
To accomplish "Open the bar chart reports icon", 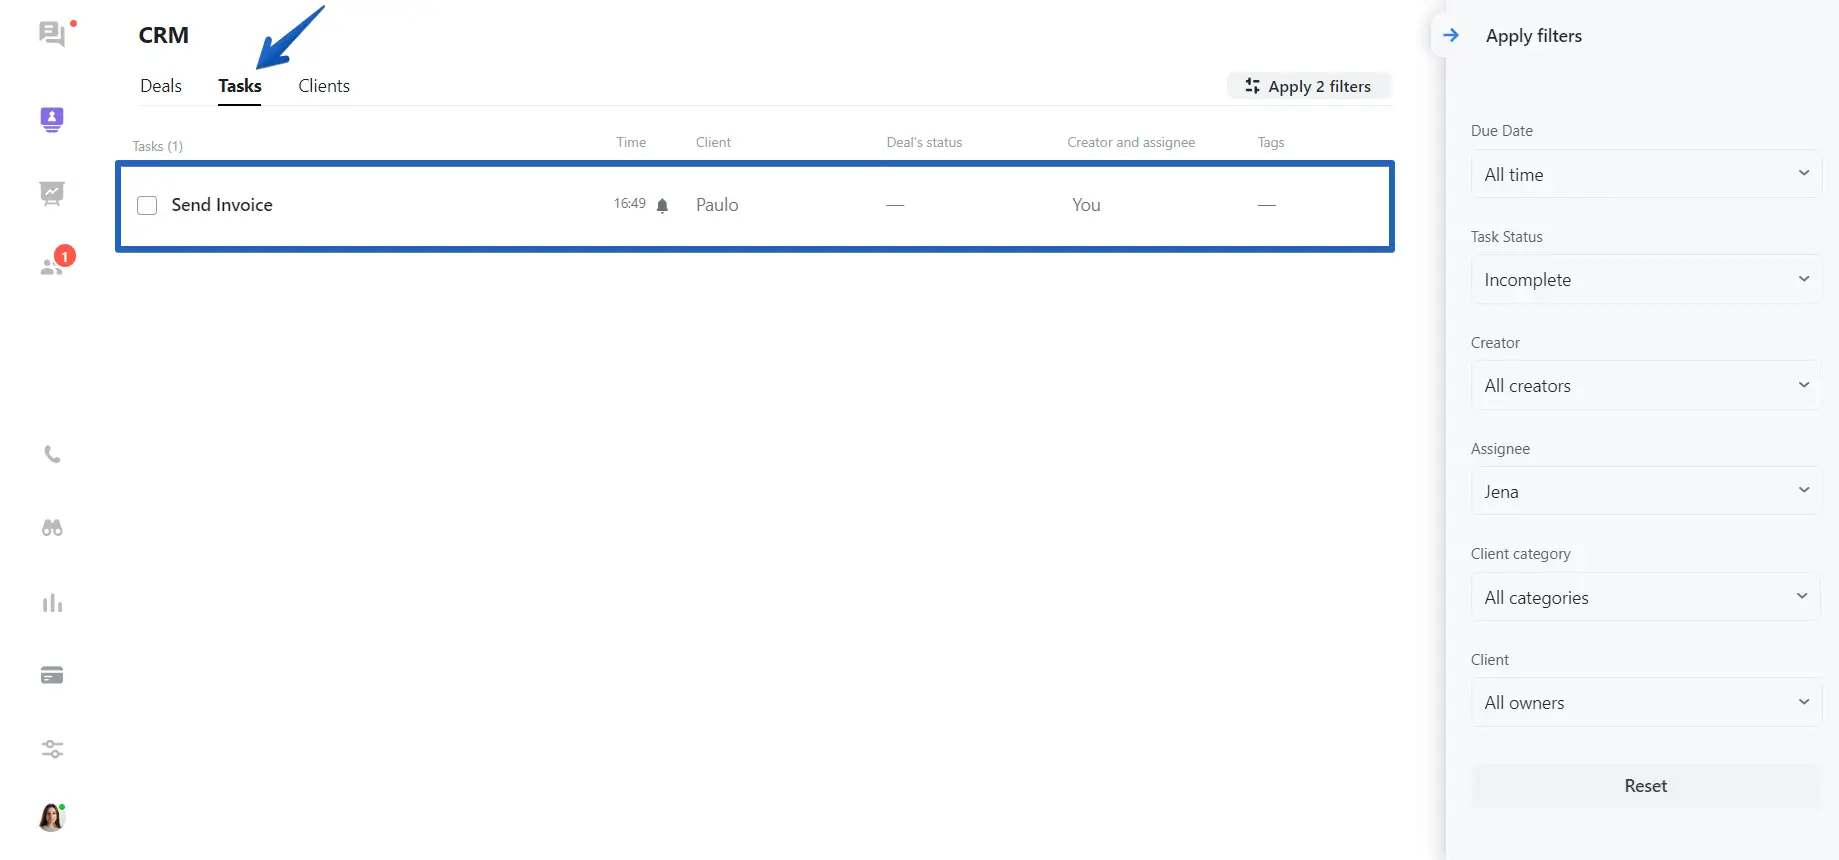I will [x=52, y=603].
